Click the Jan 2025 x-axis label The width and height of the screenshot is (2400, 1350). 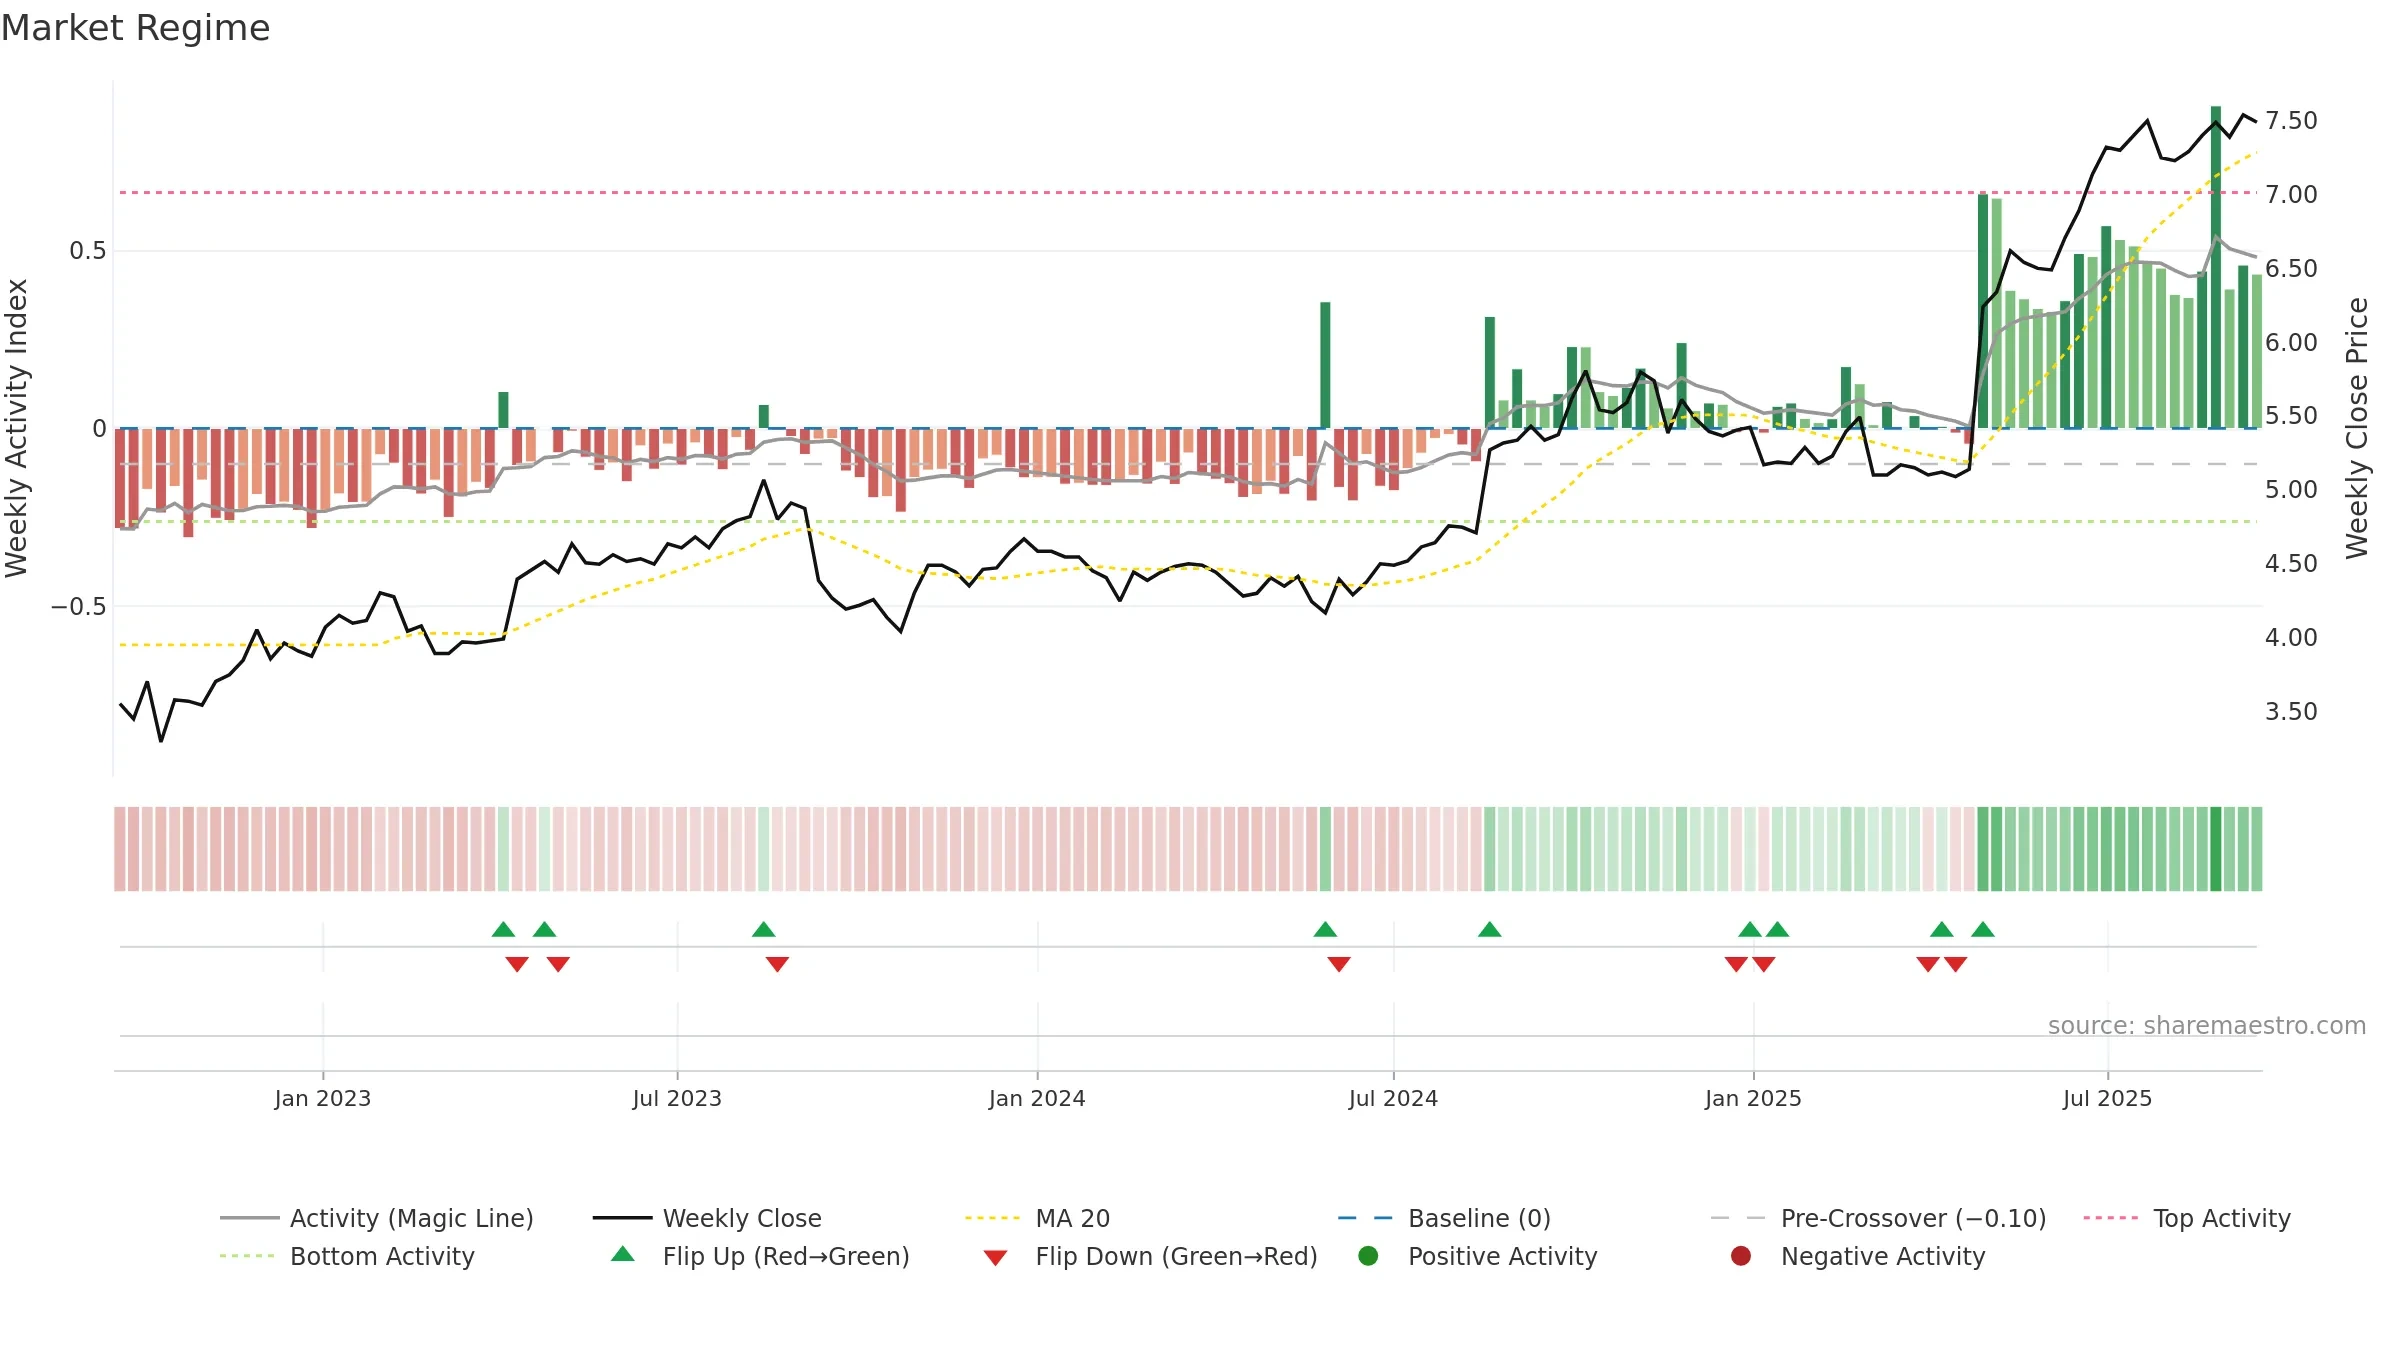(x=1753, y=1098)
